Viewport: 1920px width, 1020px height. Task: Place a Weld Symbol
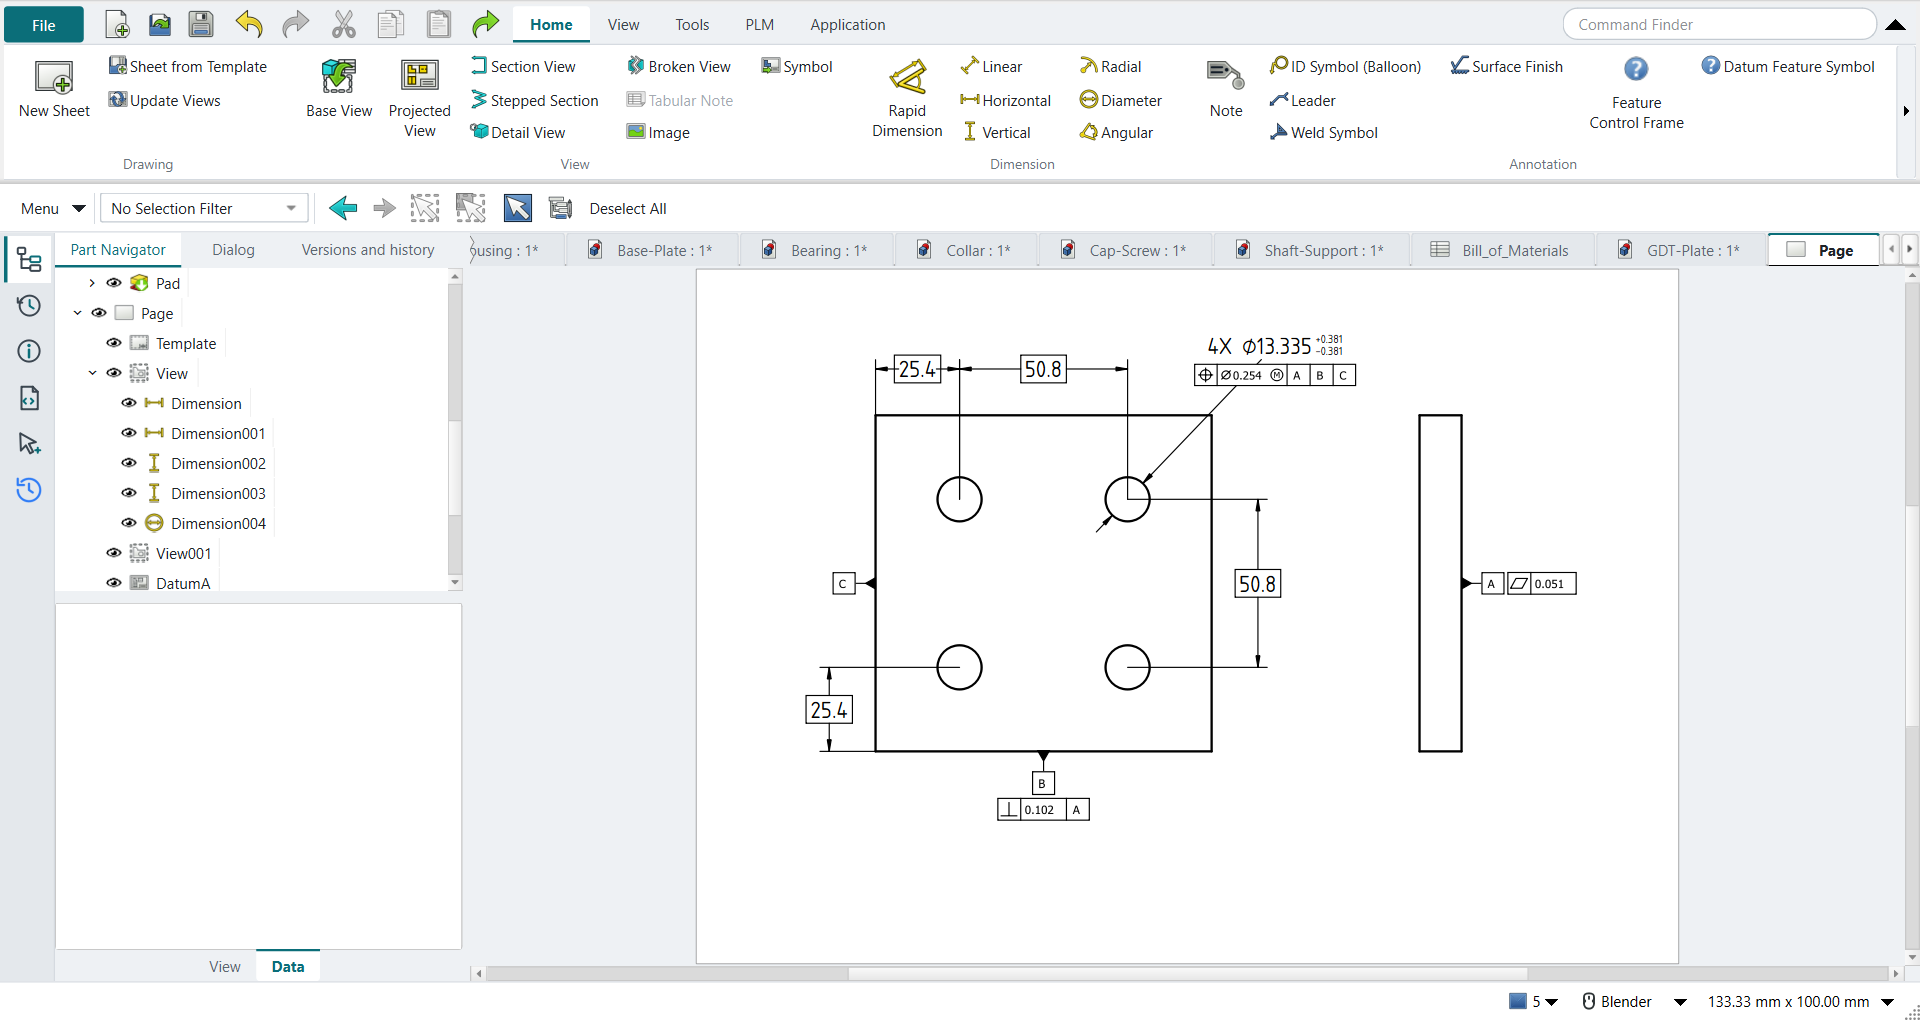[x=1323, y=132]
